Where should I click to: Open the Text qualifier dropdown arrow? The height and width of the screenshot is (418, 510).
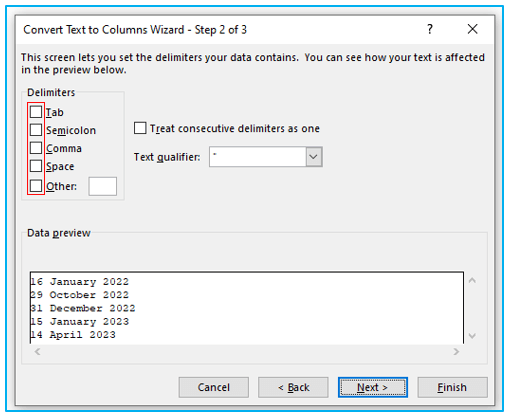(314, 156)
